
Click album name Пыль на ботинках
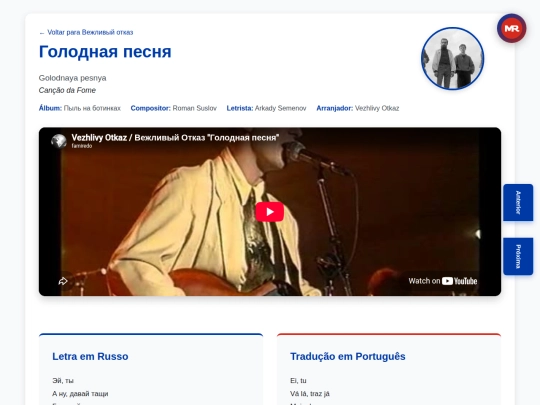[x=92, y=108]
